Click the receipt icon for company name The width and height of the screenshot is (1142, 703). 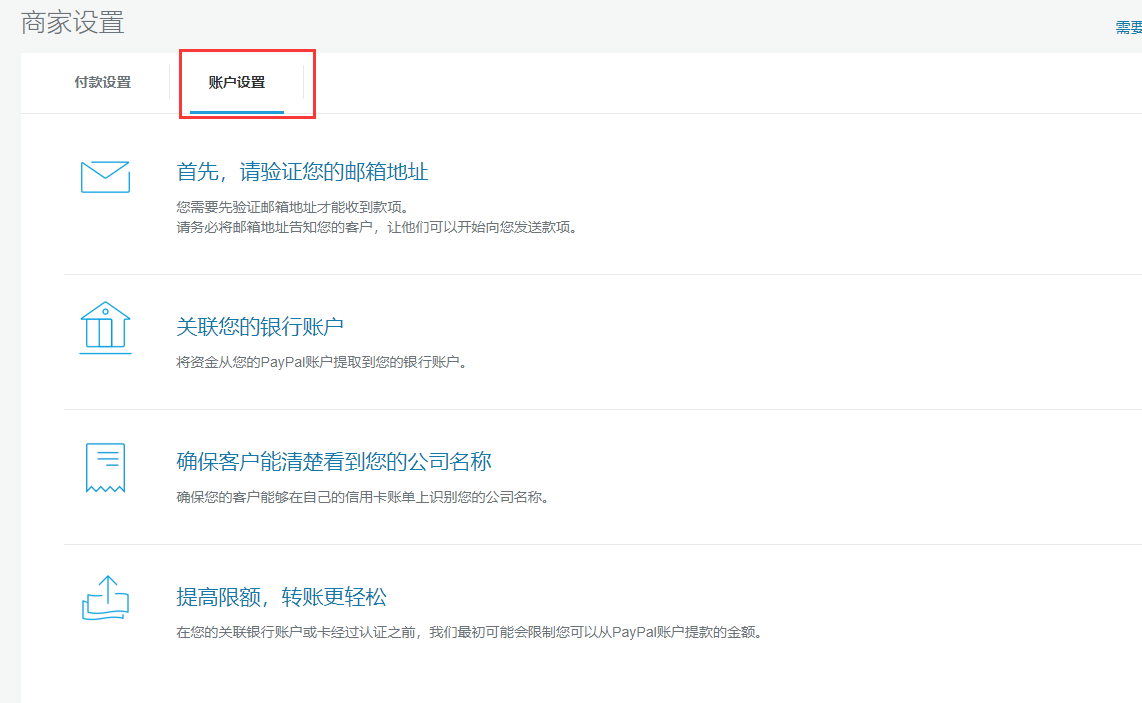coord(105,467)
